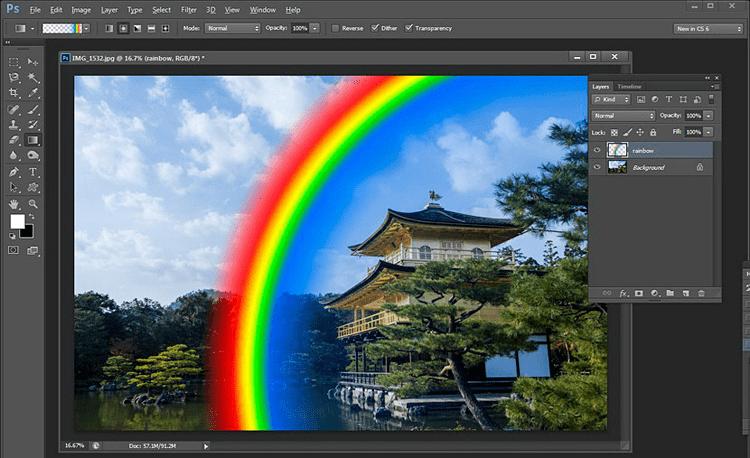Viewport: 750px width, 458px height.
Task: Select the rainbow layer thumbnail
Action: 617,150
